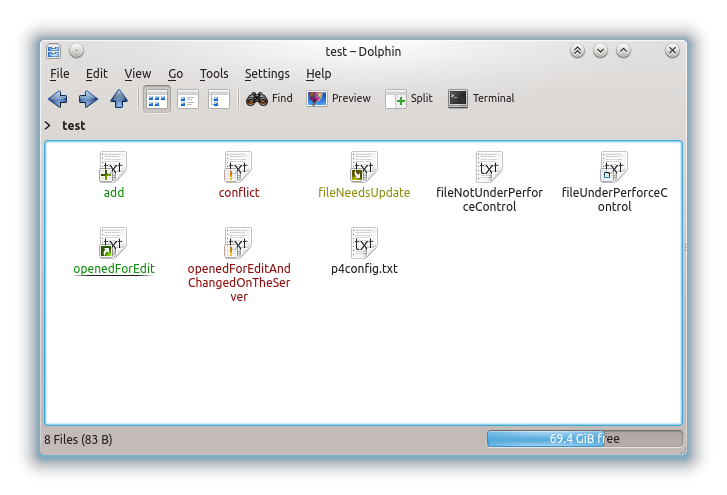Select the openedForEditAndChangedOnTheServer file icon
The height and width of the screenshot is (495, 727).
point(238,242)
